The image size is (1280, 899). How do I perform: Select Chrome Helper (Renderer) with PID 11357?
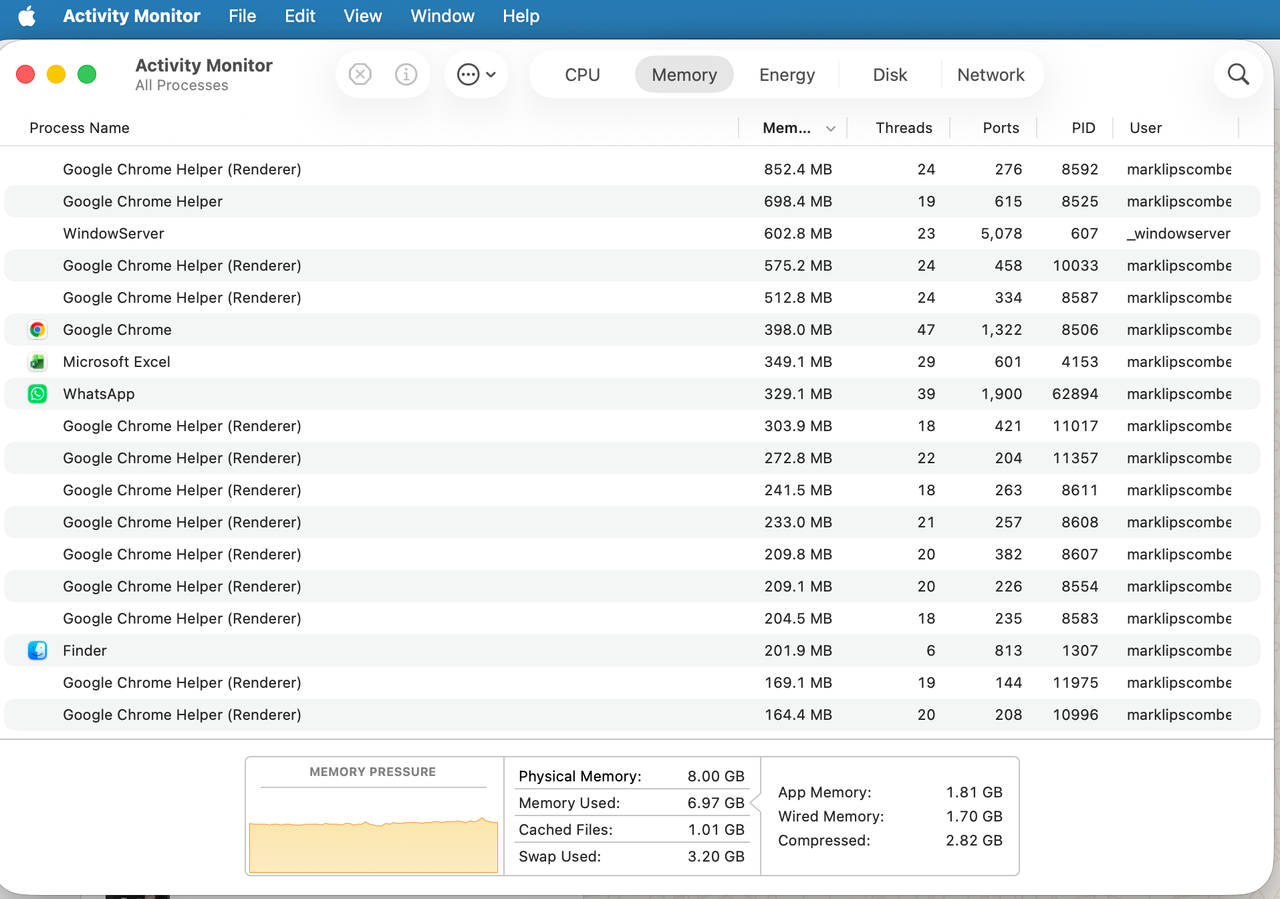click(x=632, y=458)
